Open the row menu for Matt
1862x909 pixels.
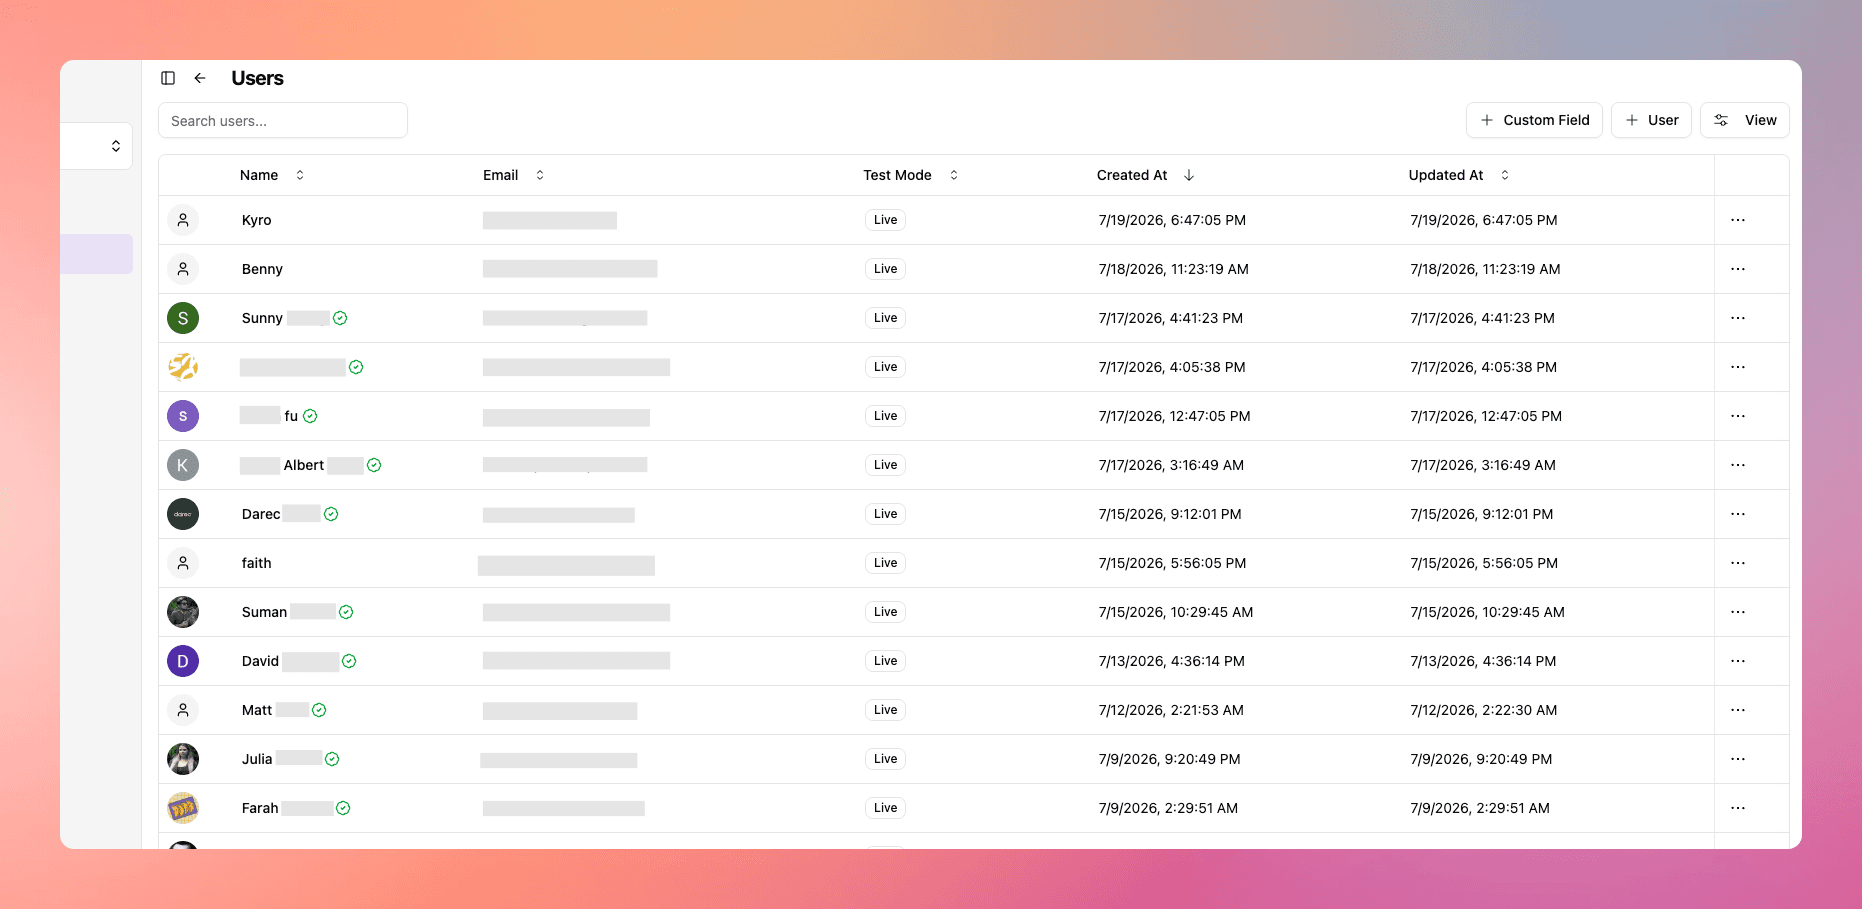(1738, 710)
